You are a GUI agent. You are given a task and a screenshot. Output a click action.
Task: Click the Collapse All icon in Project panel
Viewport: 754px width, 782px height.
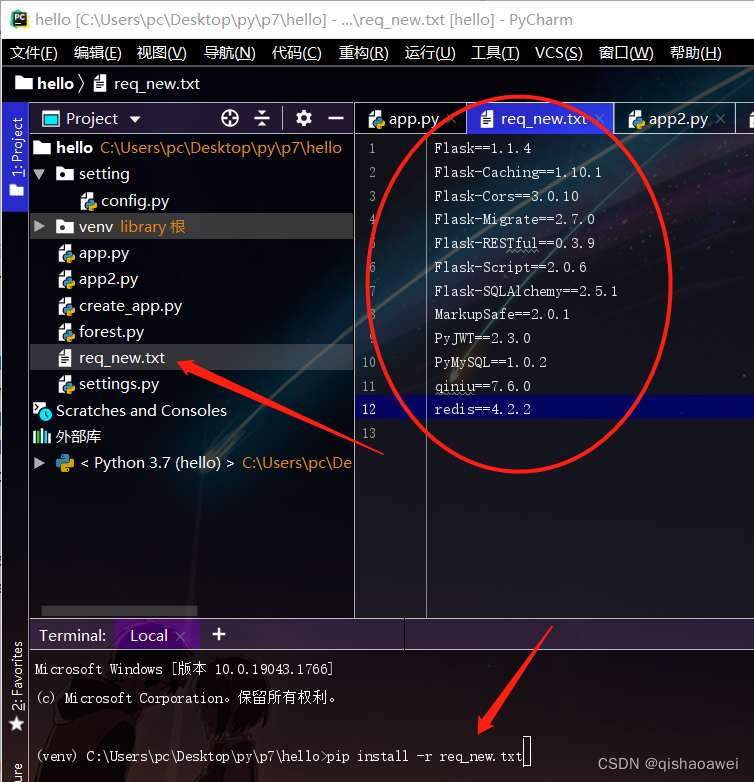click(262, 119)
